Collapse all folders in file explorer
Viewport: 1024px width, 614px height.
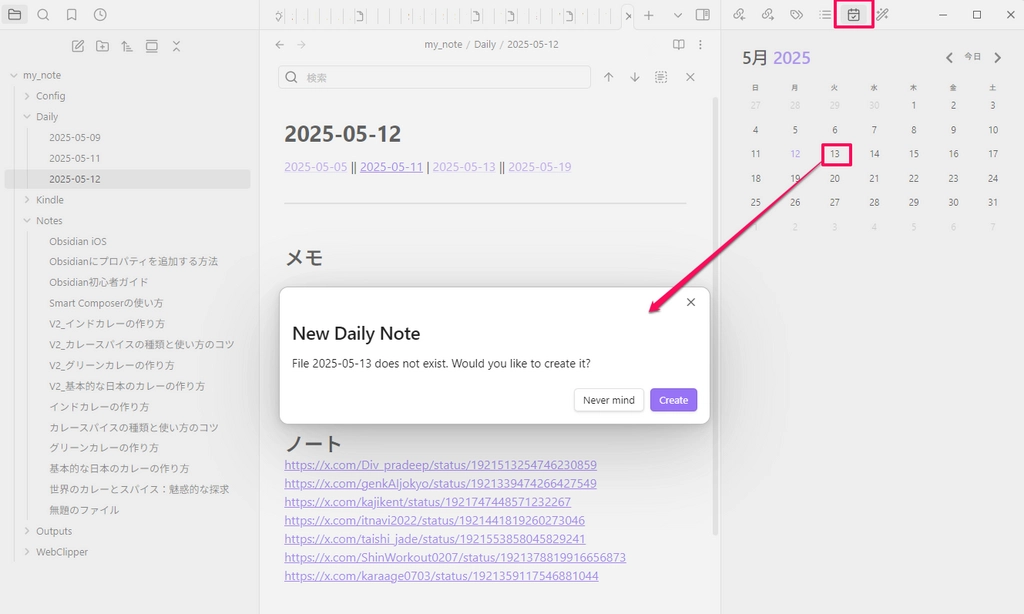click(176, 46)
